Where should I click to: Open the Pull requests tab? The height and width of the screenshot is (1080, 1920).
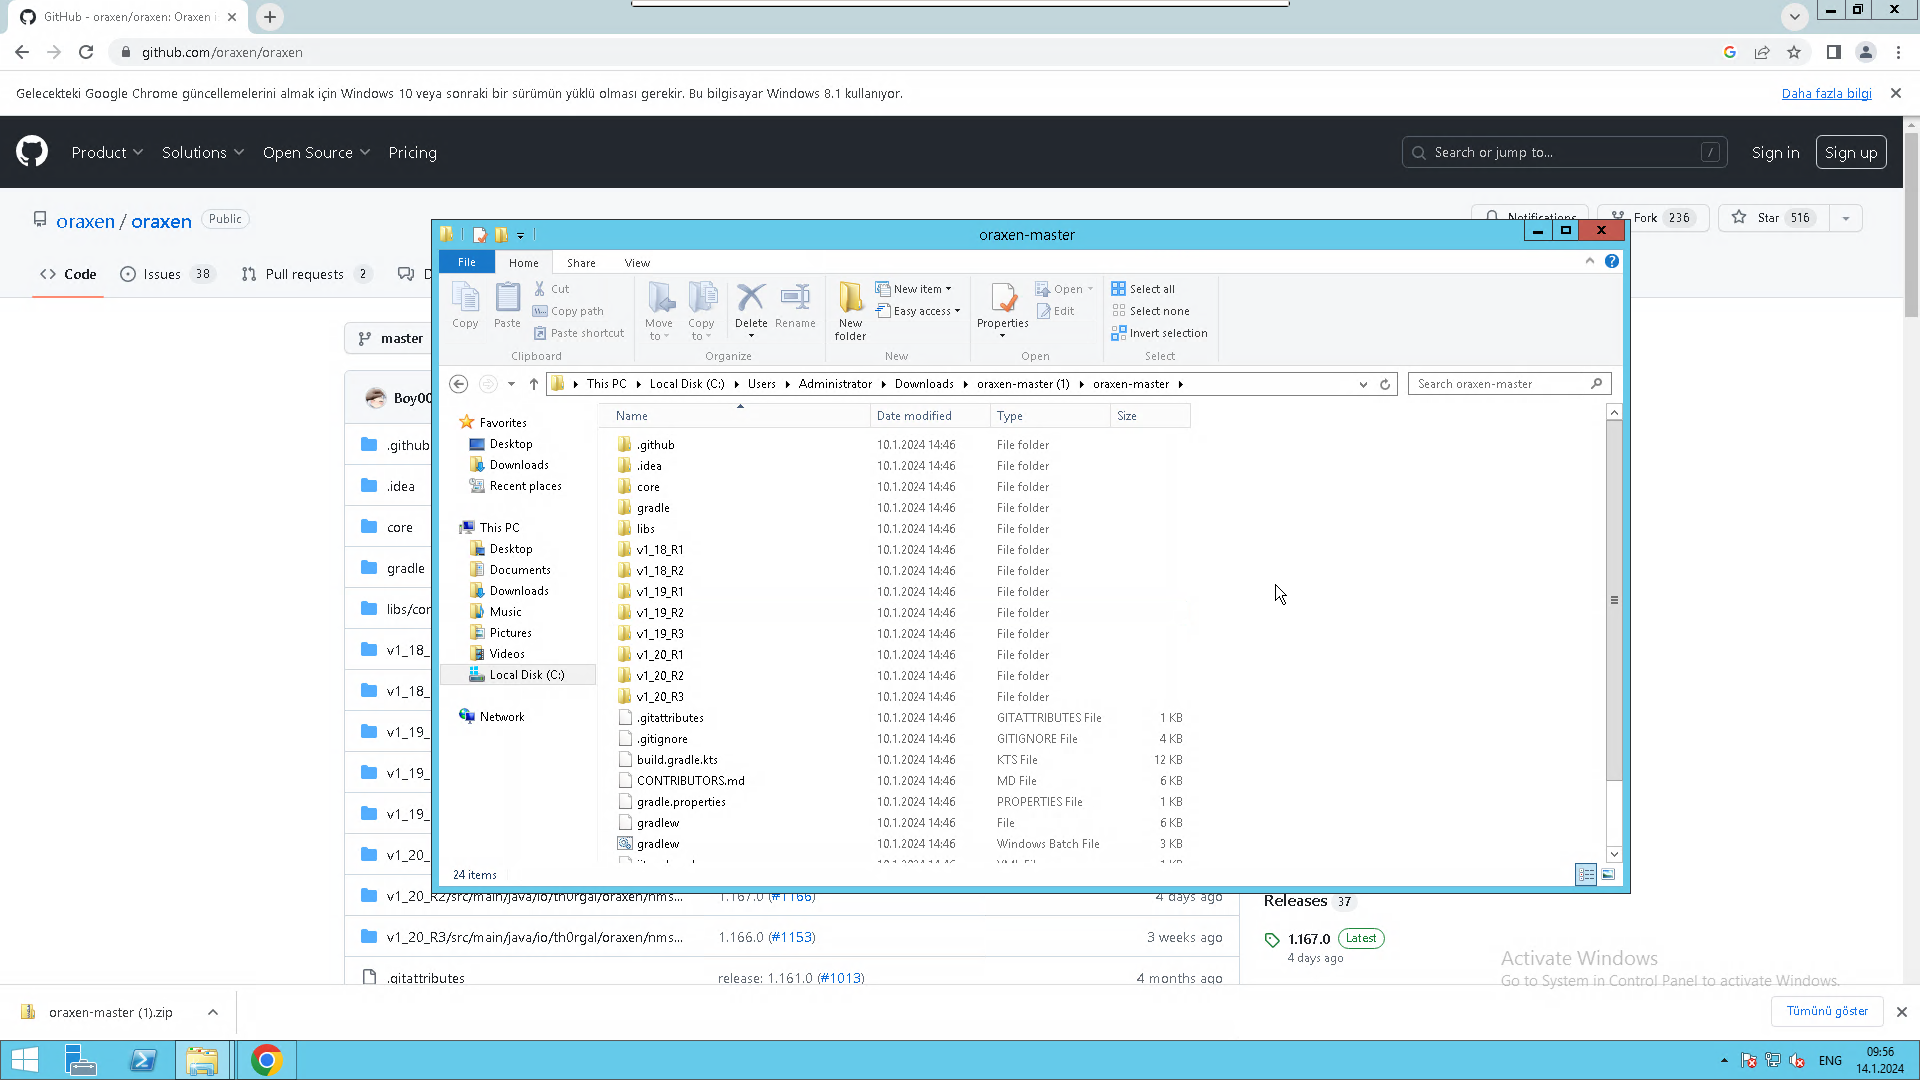pos(307,274)
